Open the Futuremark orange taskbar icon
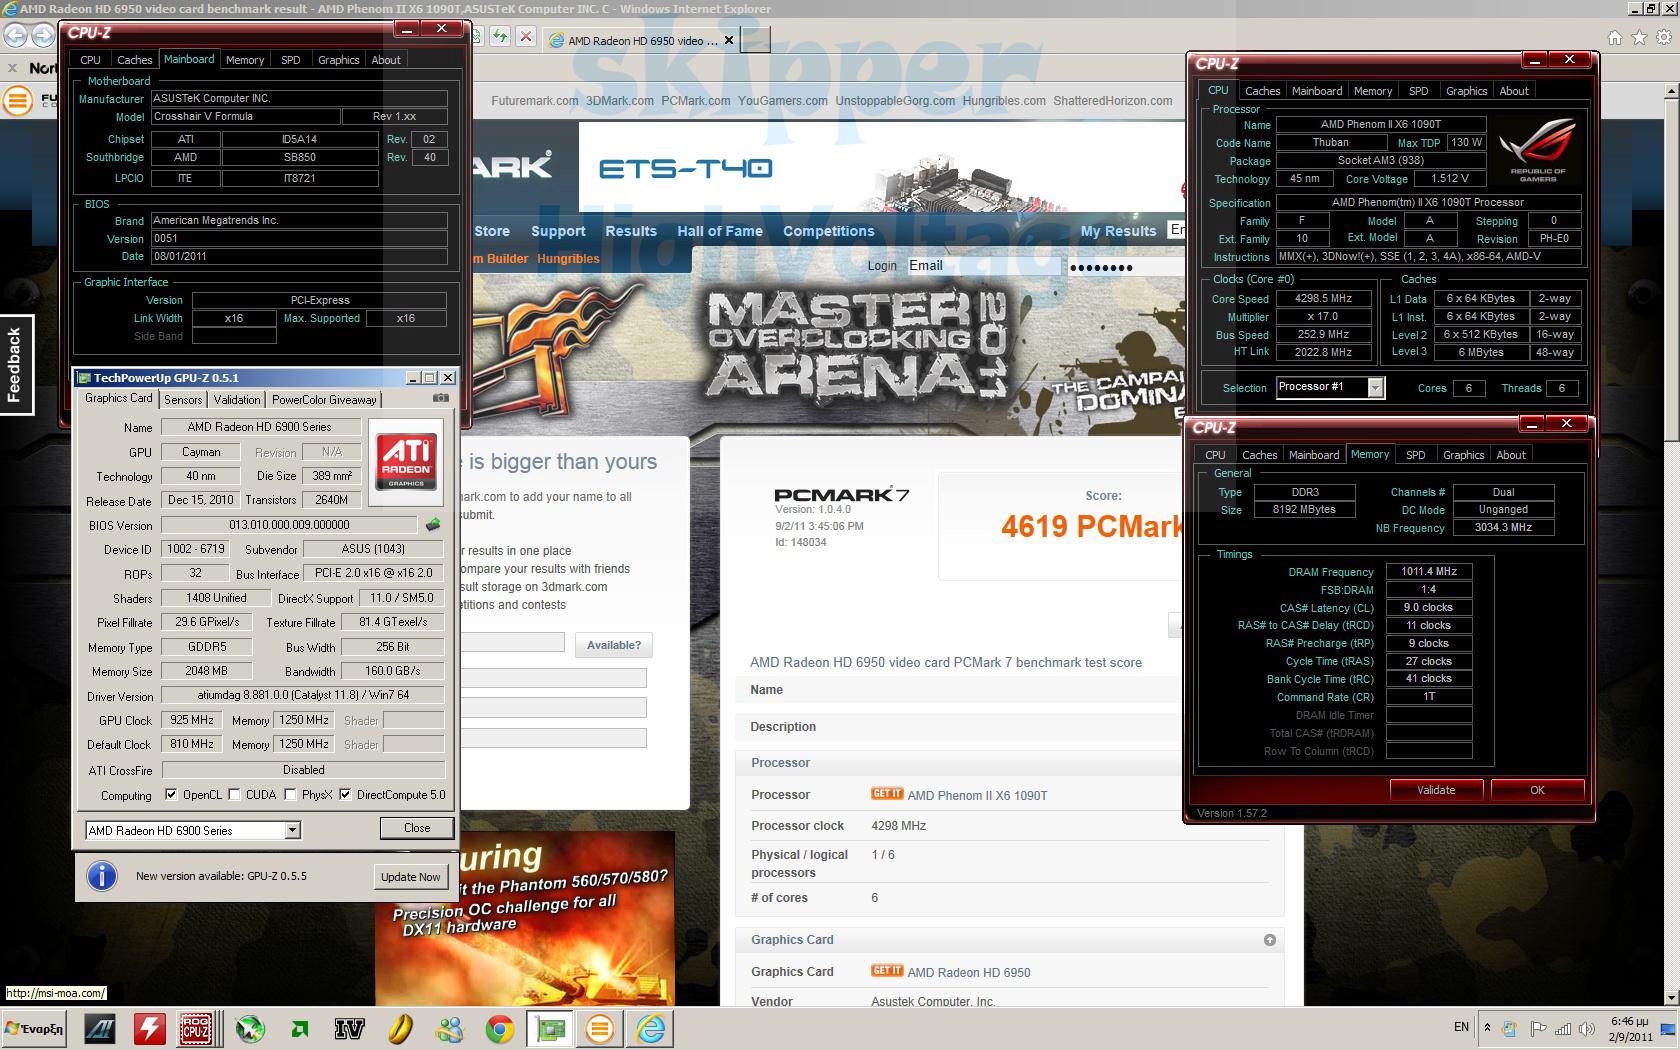The image size is (1680, 1050). click(600, 1028)
